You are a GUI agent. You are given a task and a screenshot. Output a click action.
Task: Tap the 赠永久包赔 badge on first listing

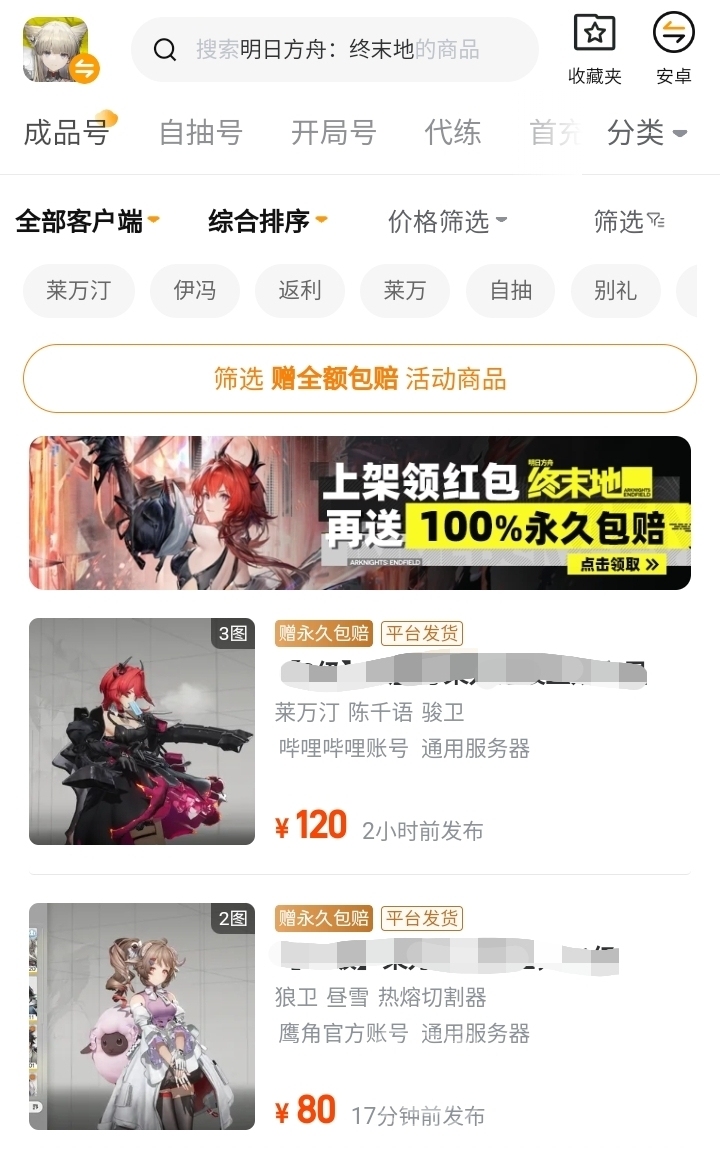tap(324, 633)
